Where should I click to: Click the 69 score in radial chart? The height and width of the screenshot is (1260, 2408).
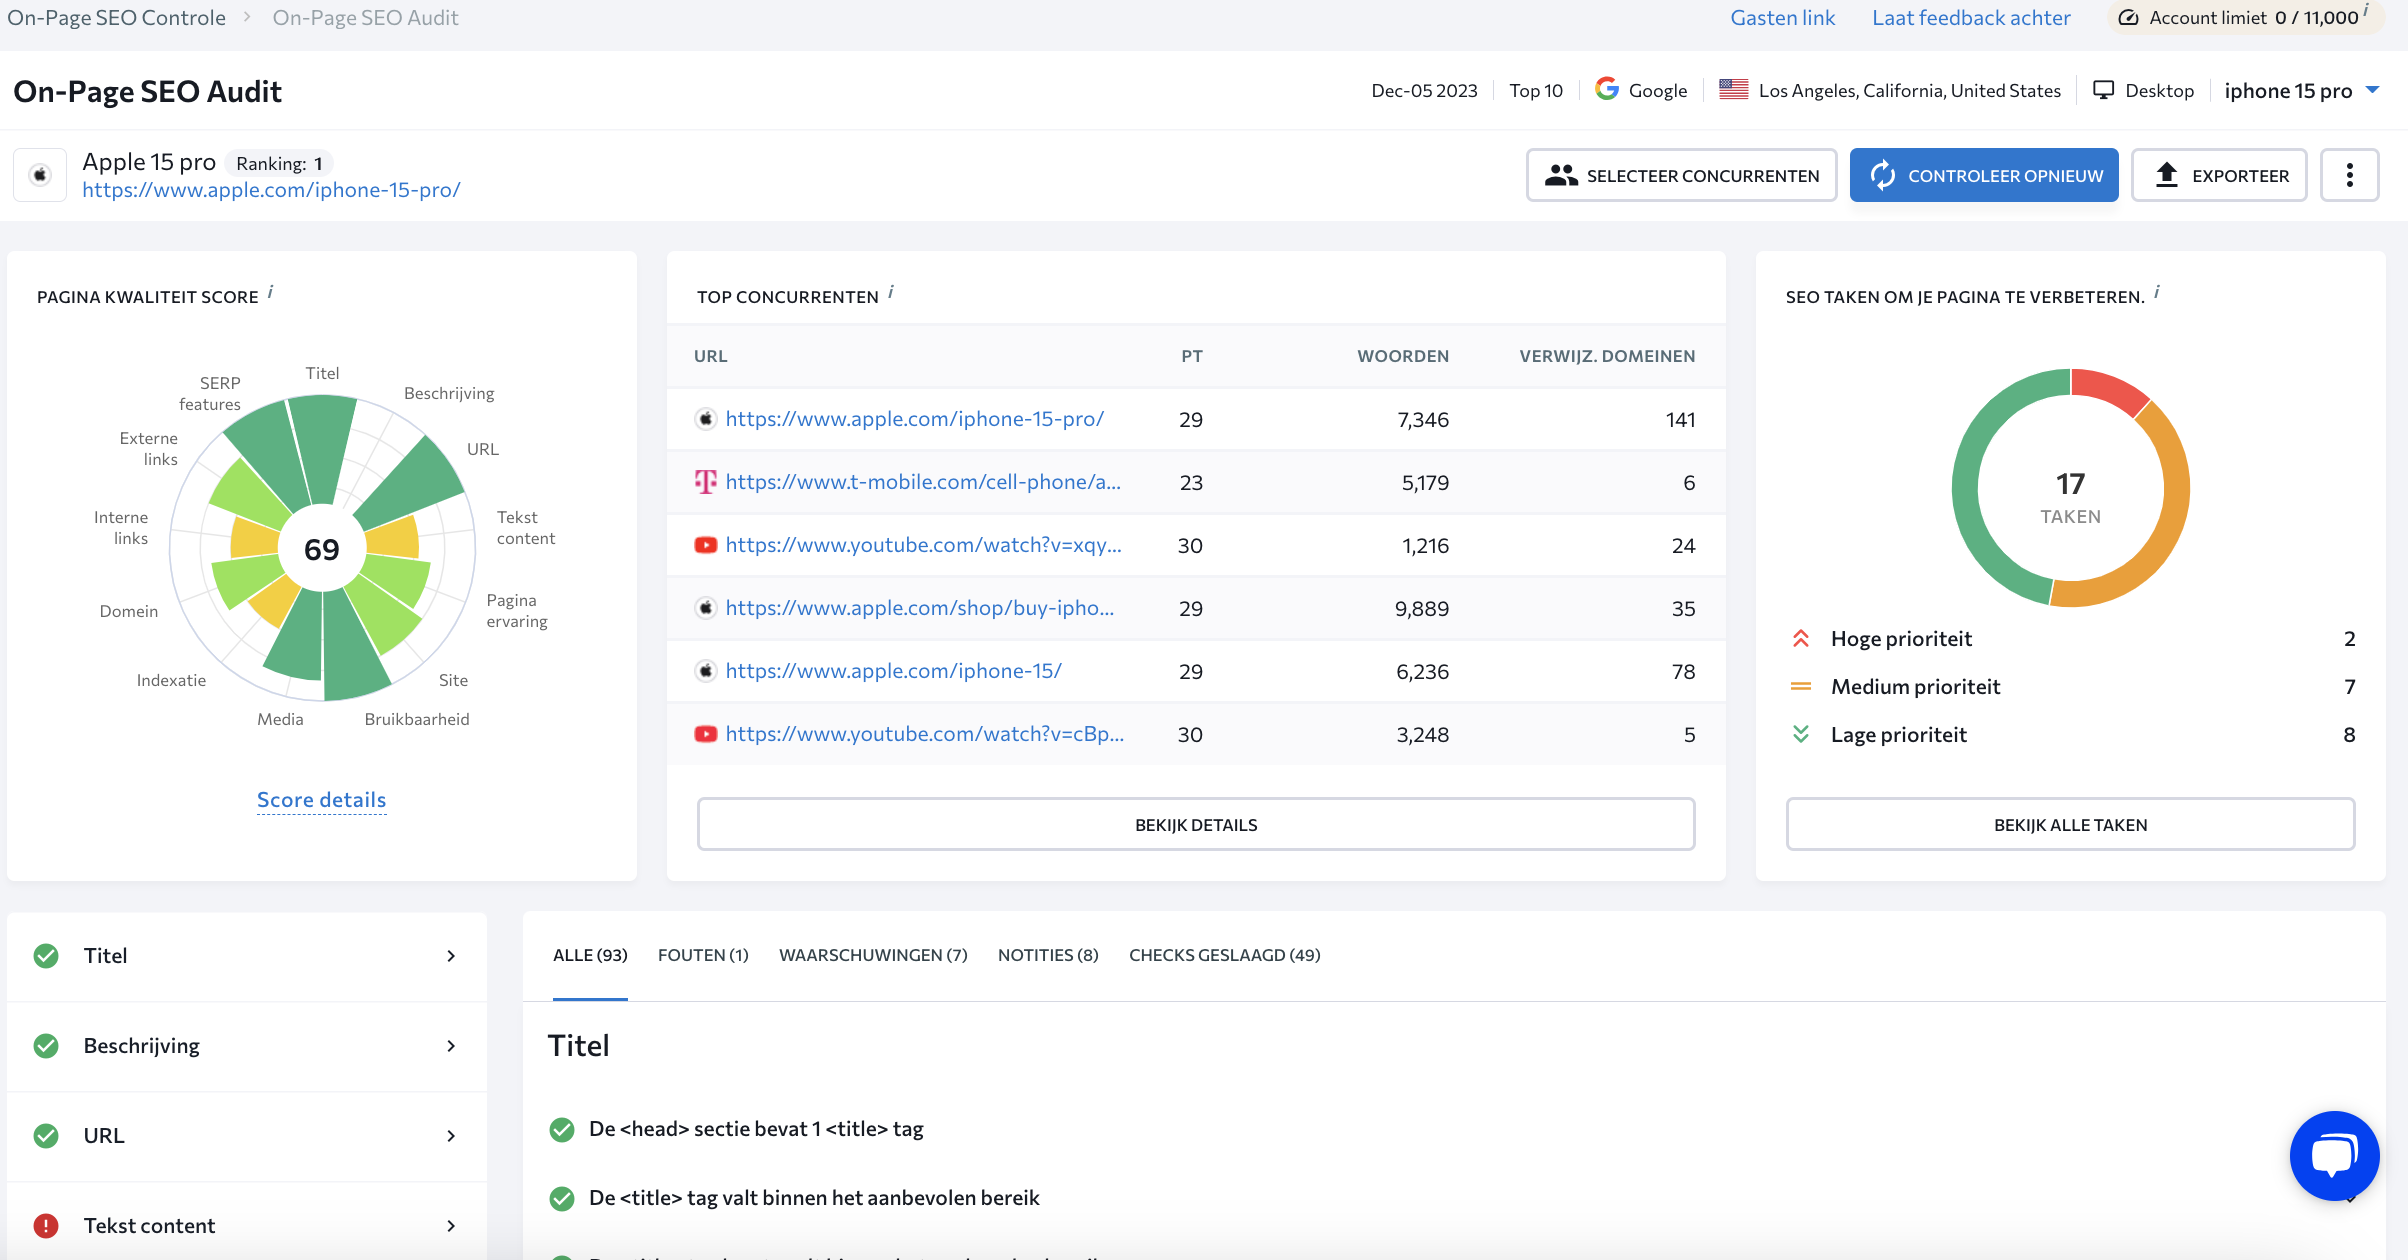click(x=322, y=549)
